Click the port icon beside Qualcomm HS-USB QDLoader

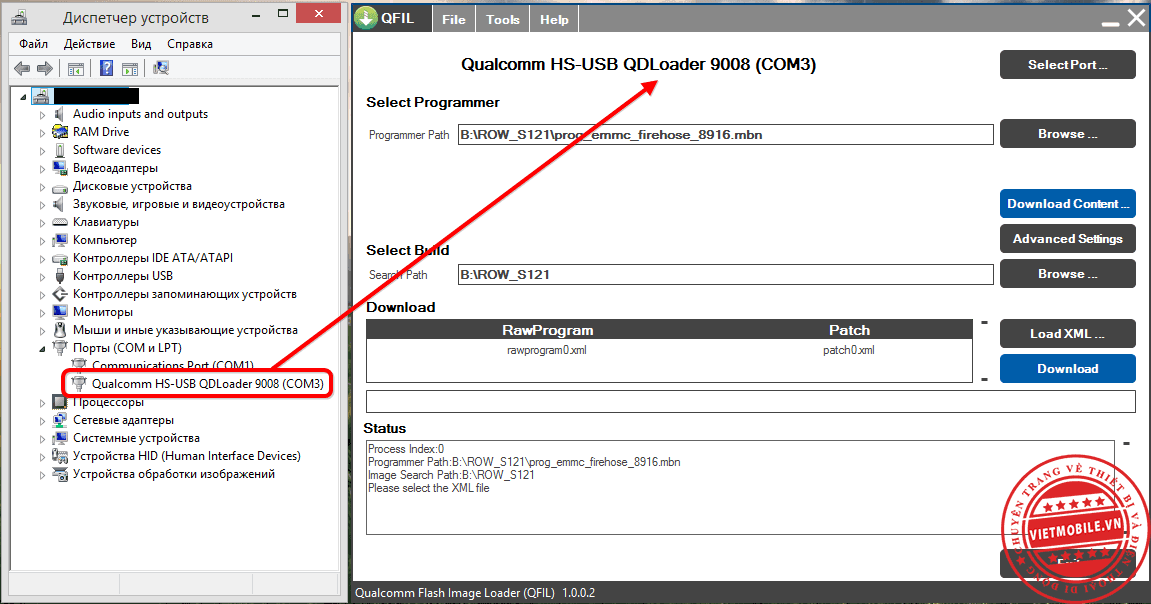tap(79, 383)
